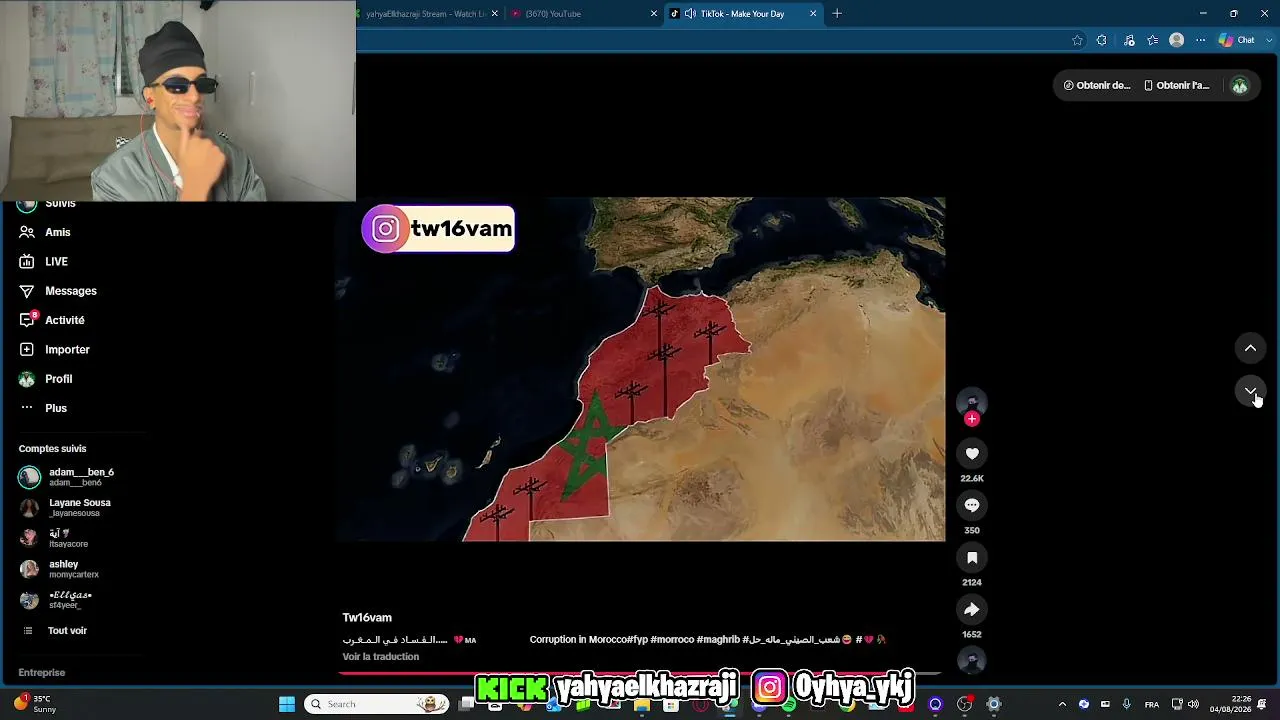Close the TikTok tab
The height and width of the screenshot is (720, 1280).
tap(813, 14)
